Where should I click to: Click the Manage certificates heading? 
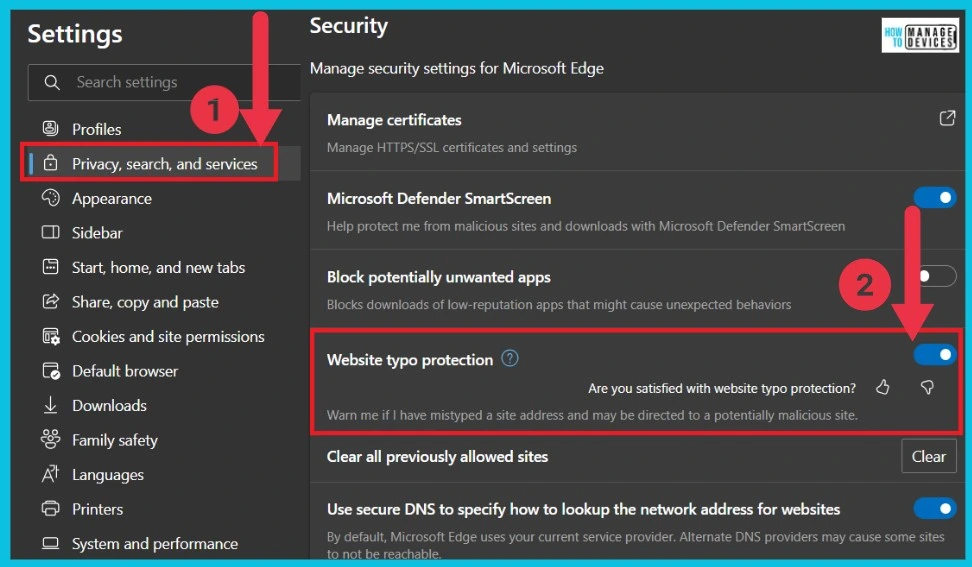pyautogui.click(x=394, y=120)
